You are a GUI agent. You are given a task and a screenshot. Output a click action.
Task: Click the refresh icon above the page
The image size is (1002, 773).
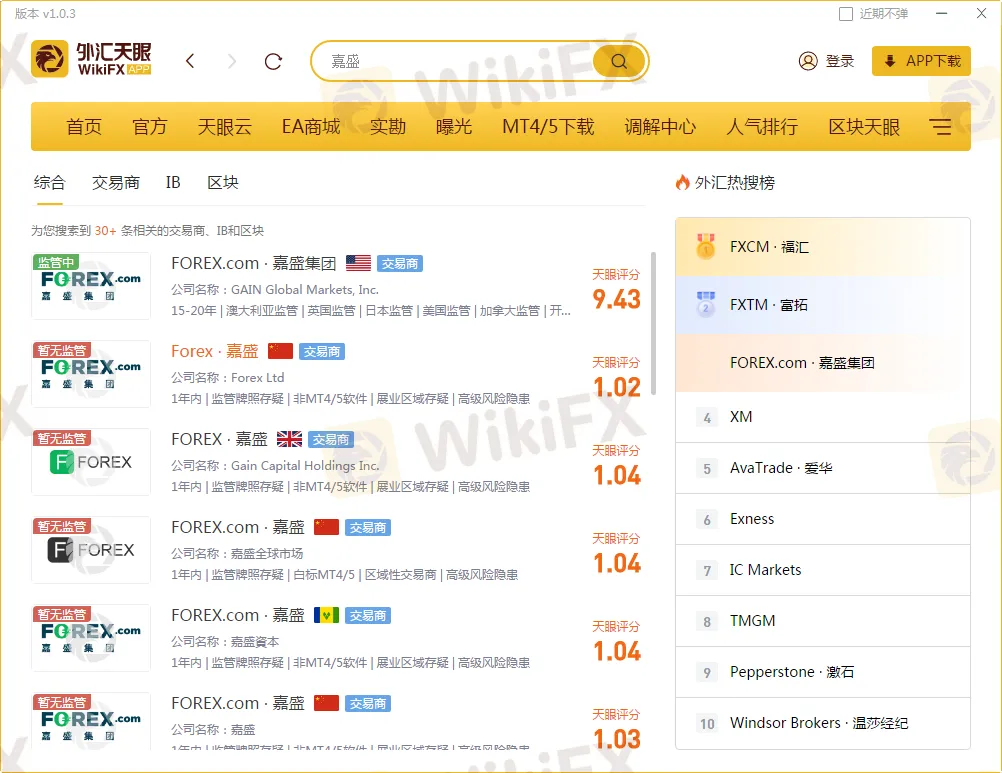click(272, 60)
